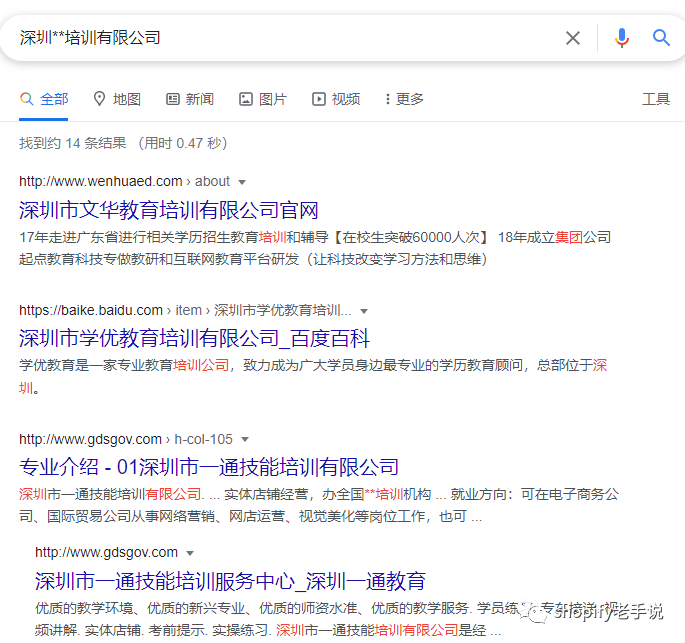
Task: Click the indented http://www.gdsgov.com URL
Action: (106, 552)
